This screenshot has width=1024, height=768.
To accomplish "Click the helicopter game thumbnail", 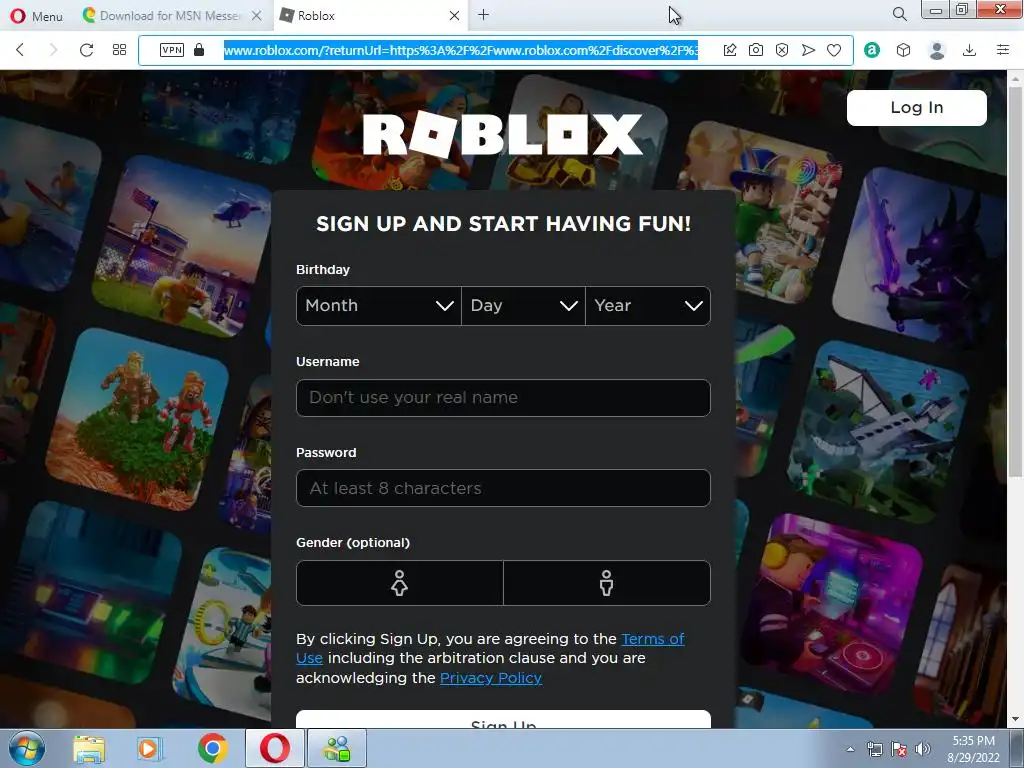I will [x=183, y=245].
